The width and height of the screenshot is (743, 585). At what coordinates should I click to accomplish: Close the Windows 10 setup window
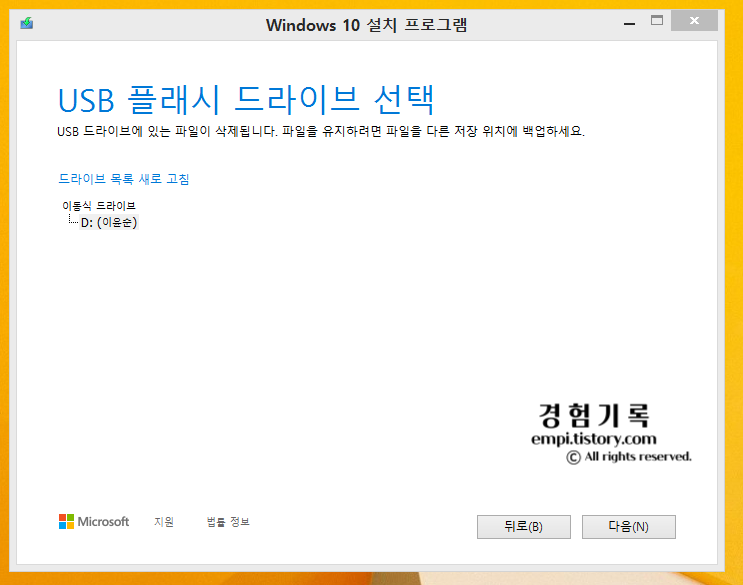pyautogui.click(x=694, y=21)
